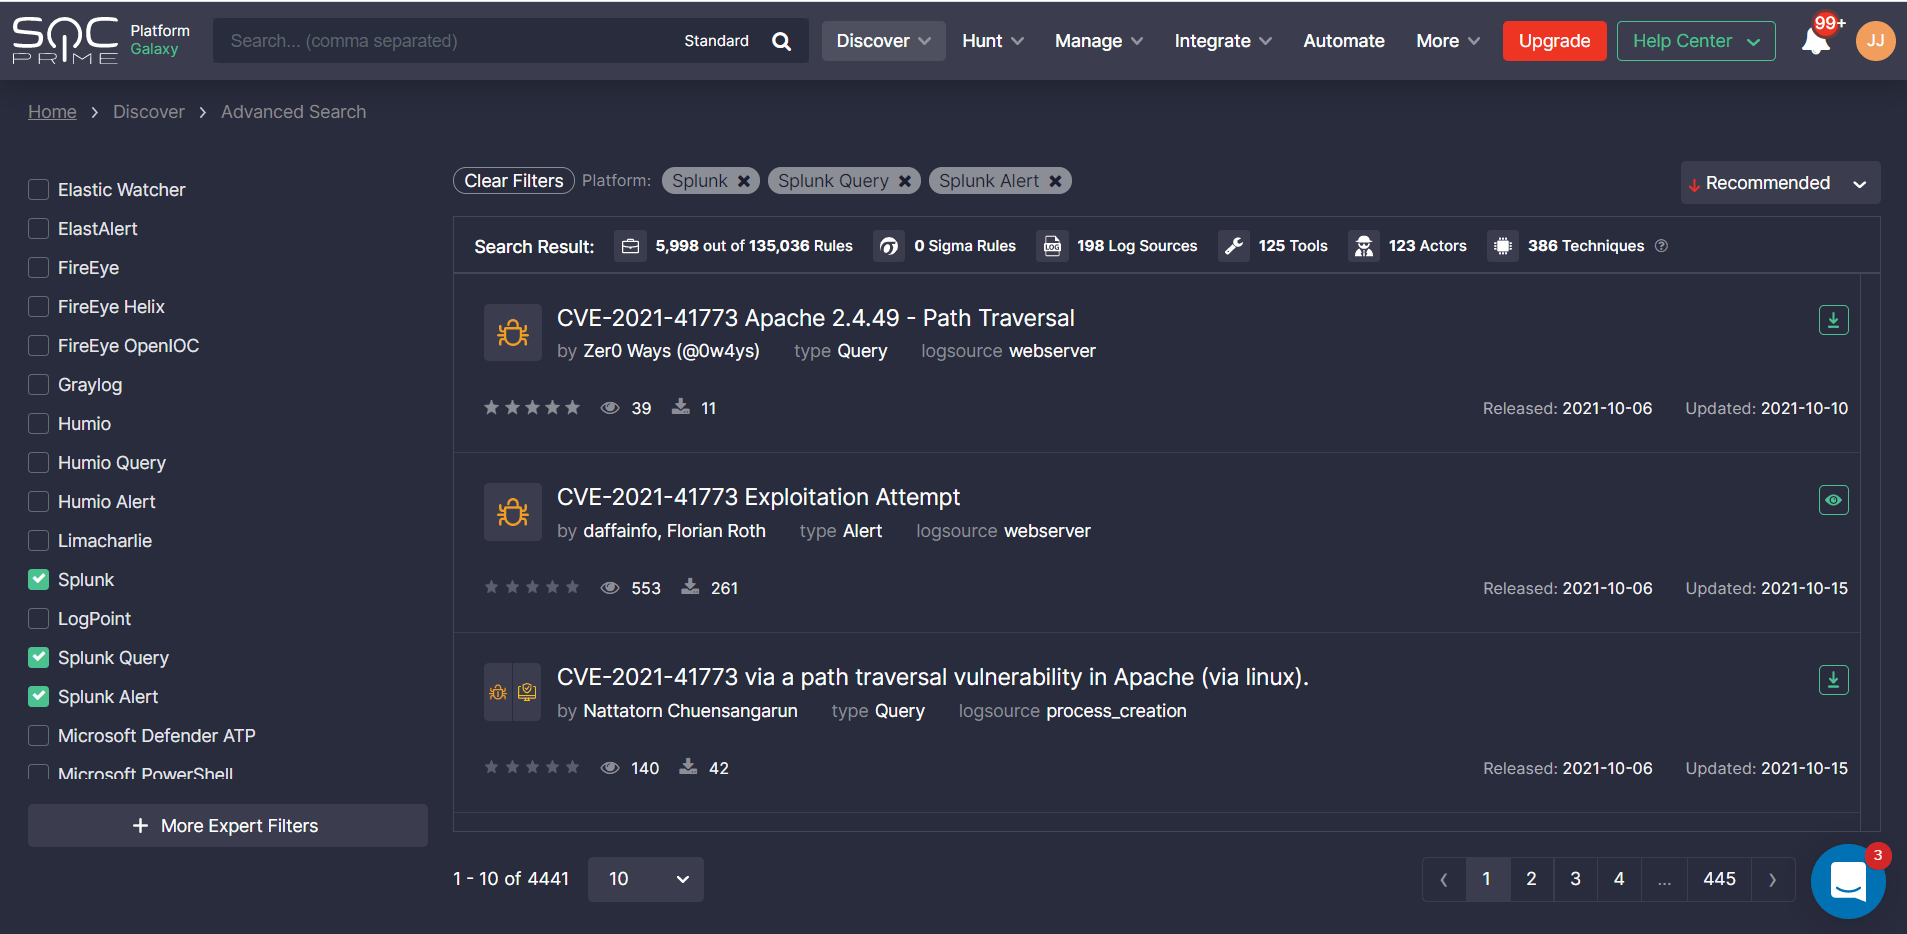
Task: Select the Actors spy icon
Action: (x=1364, y=245)
